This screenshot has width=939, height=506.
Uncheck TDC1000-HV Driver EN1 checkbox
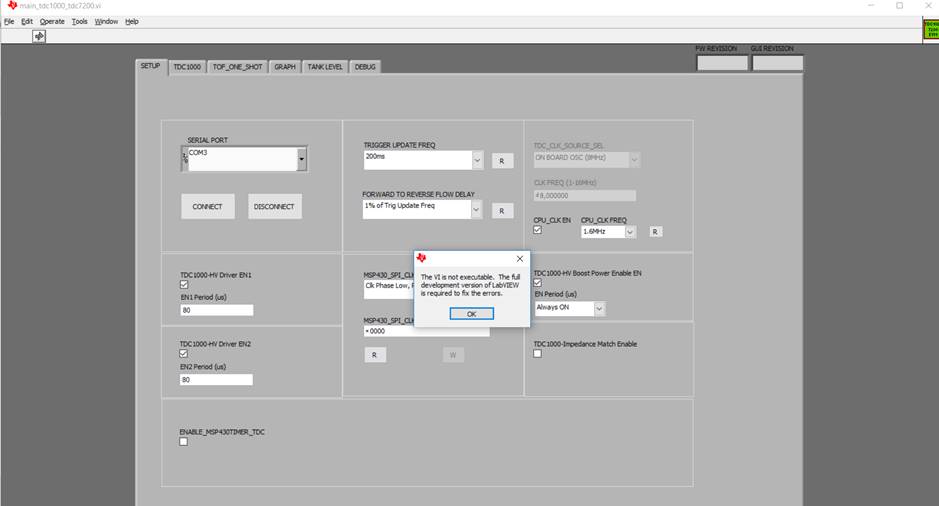tap(184, 284)
